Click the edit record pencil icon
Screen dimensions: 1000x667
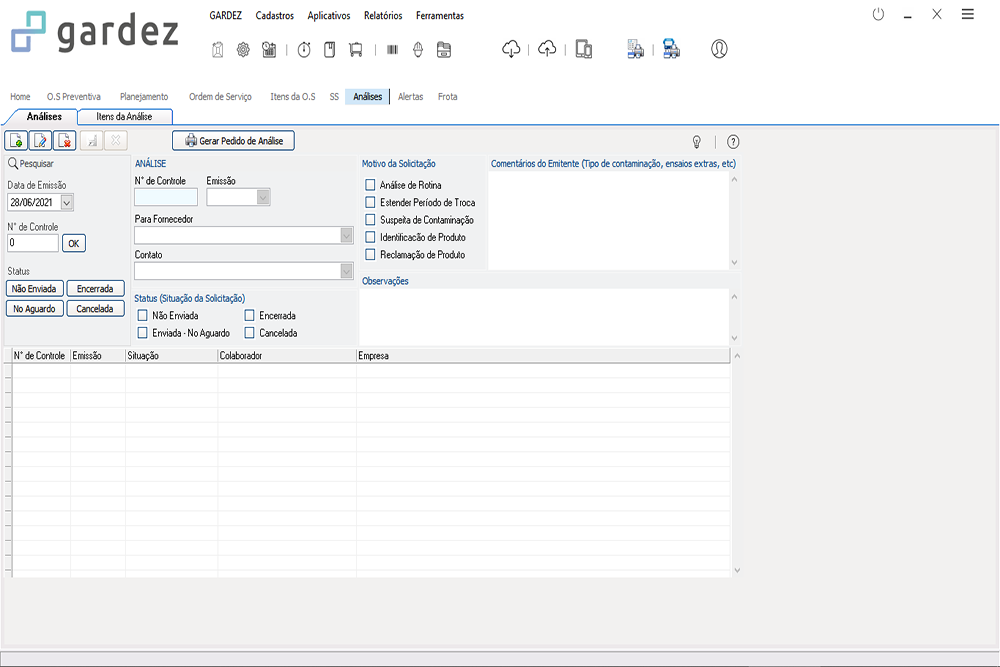[40, 140]
